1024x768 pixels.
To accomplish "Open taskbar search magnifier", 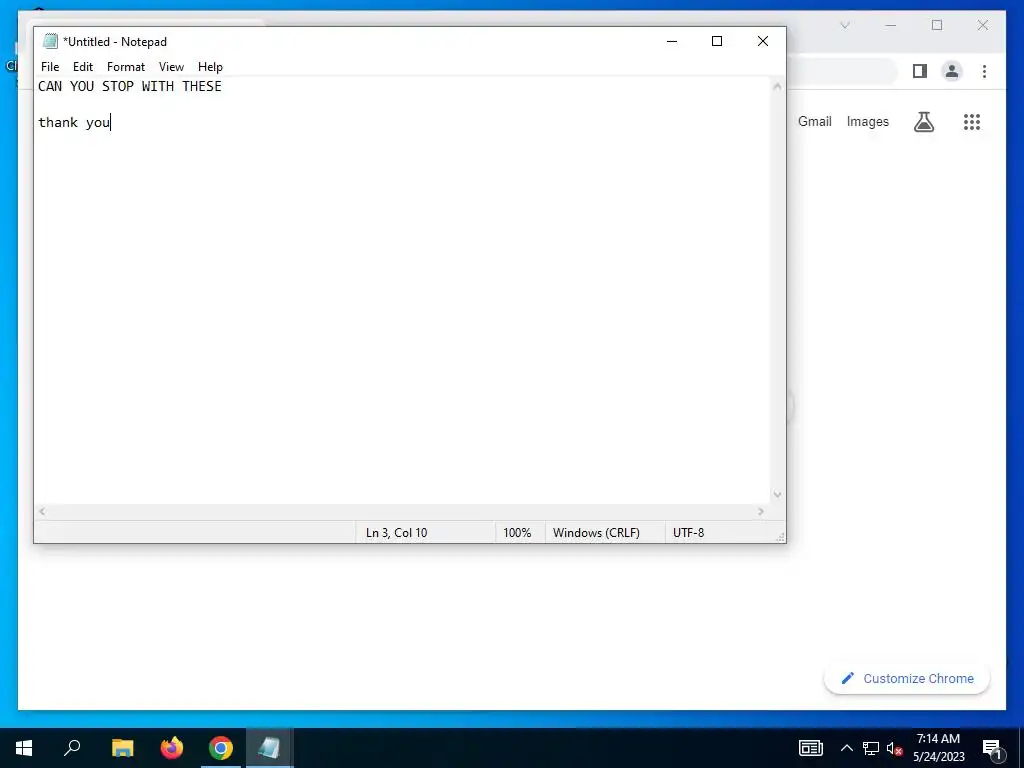I will pyautogui.click(x=72, y=748).
